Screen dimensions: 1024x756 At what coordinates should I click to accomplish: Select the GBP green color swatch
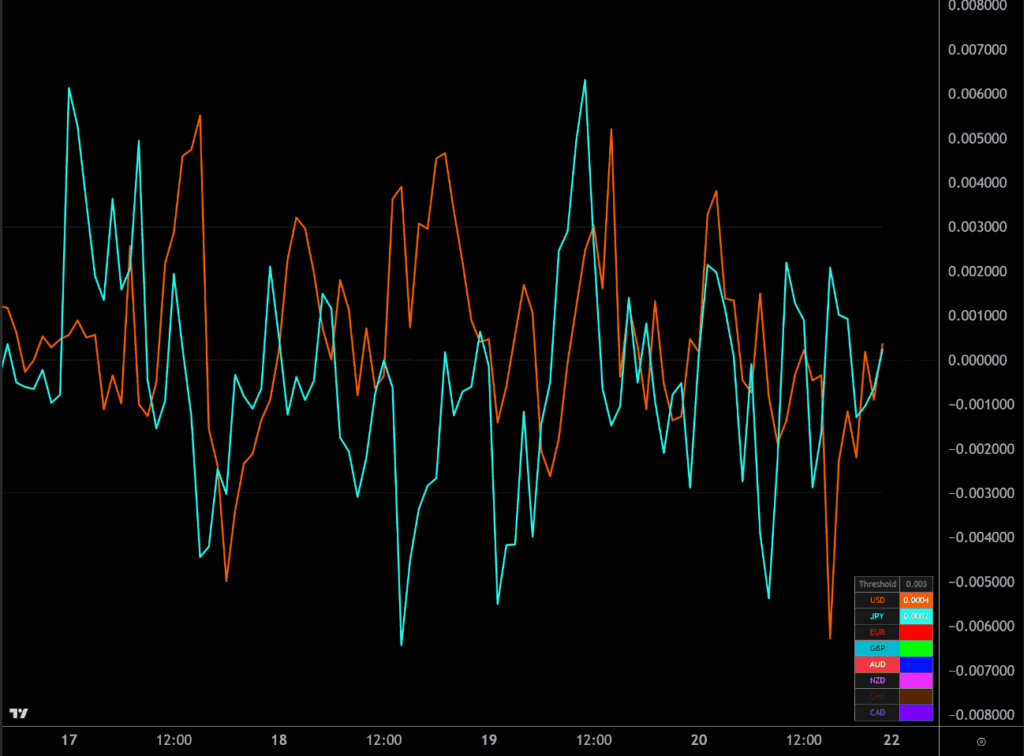tap(916, 648)
